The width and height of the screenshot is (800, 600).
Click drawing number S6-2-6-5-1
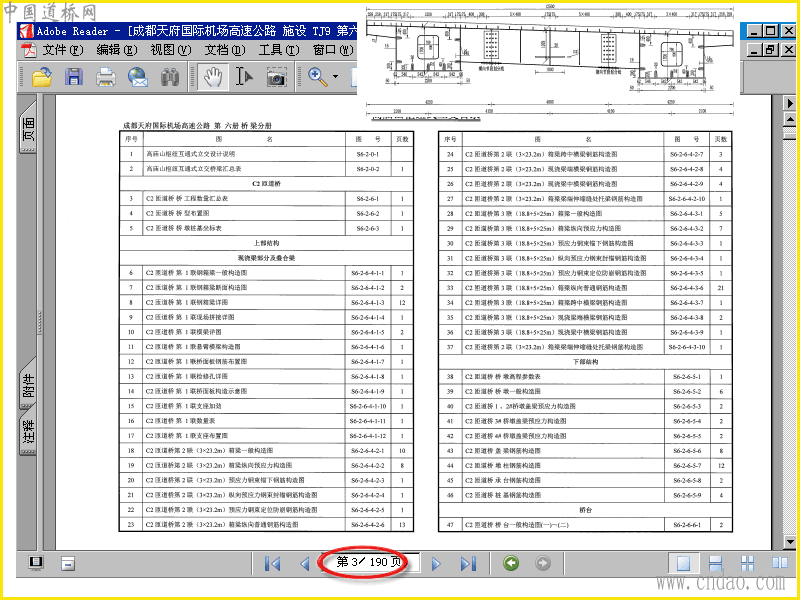point(687,377)
